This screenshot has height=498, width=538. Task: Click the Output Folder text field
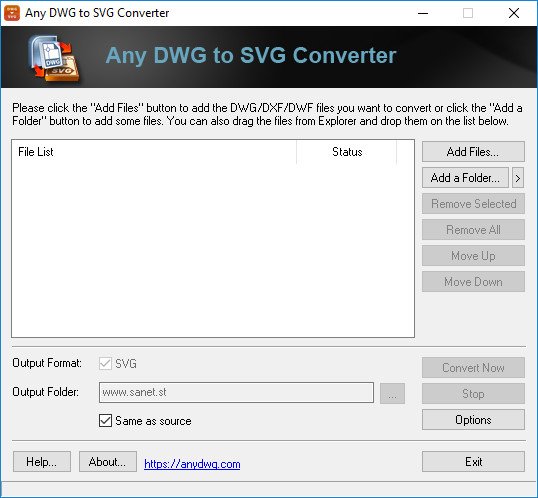(236, 392)
